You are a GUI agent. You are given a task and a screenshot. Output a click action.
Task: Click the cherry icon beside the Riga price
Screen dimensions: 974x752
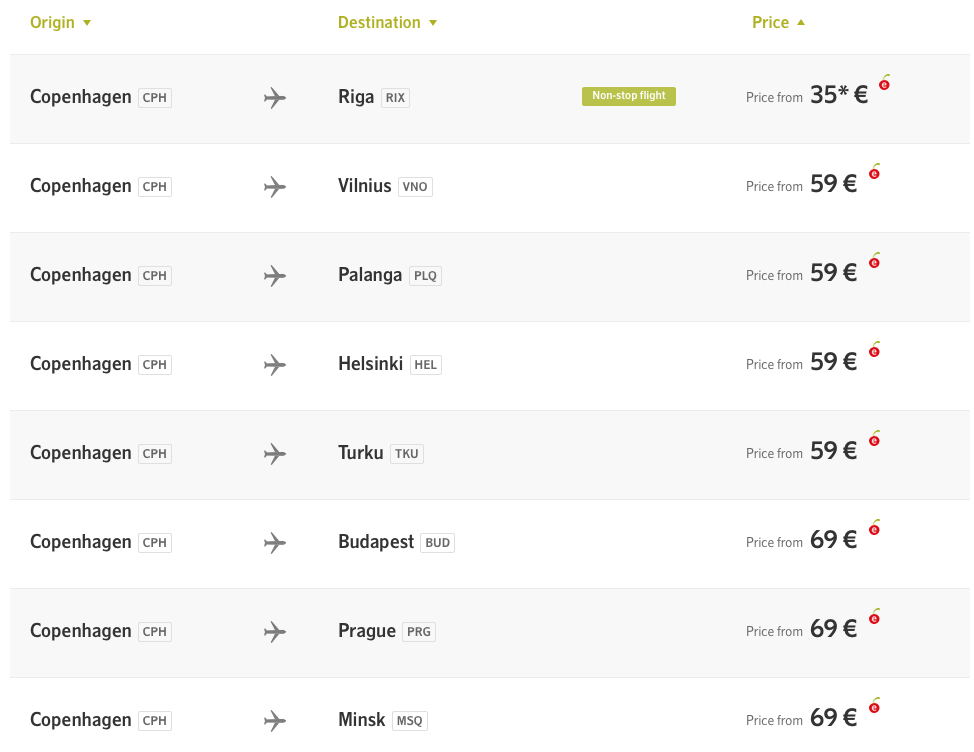tap(884, 83)
